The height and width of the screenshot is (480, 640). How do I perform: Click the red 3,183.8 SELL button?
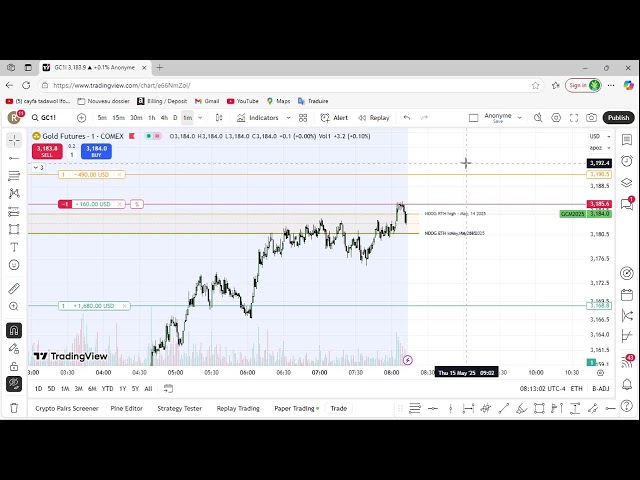click(47, 151)
